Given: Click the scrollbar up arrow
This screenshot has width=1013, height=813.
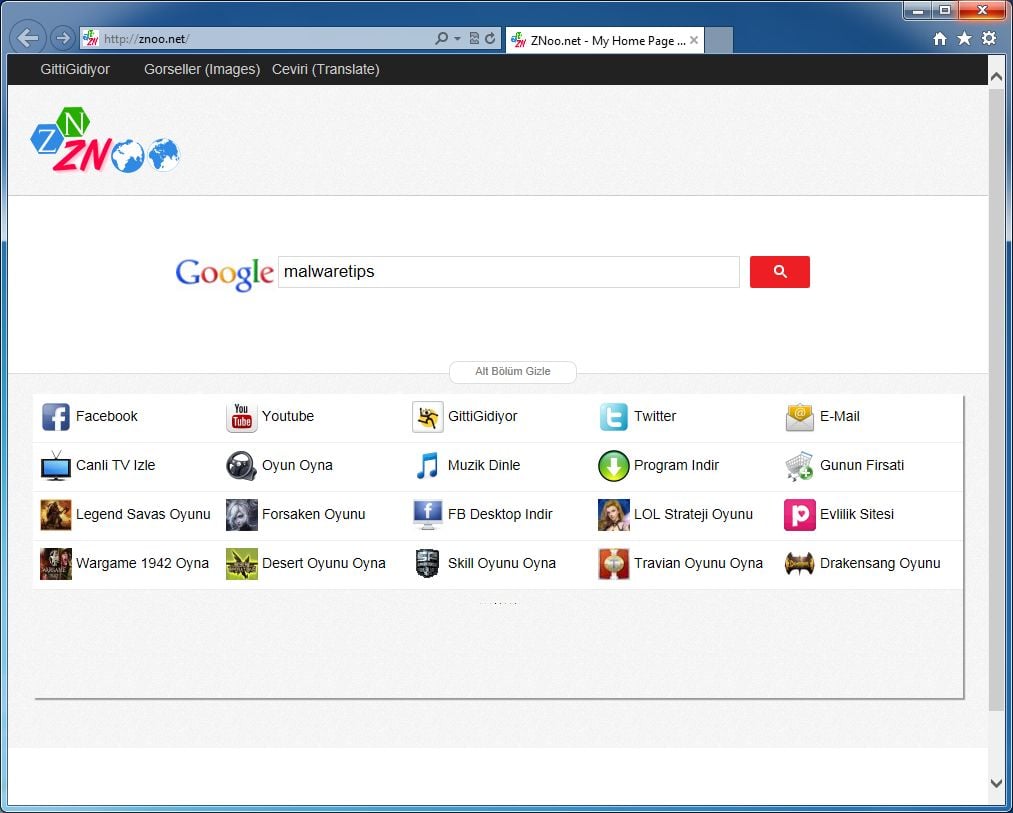Looking at the screenshot, I should (x=996, y=76).
